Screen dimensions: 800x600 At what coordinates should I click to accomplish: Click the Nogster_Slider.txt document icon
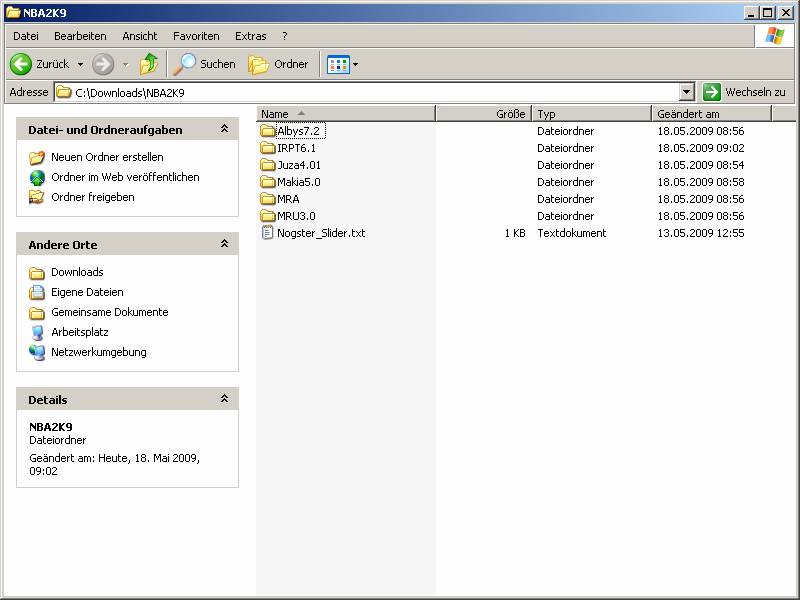pyautogui.click(x=267, y=233)
